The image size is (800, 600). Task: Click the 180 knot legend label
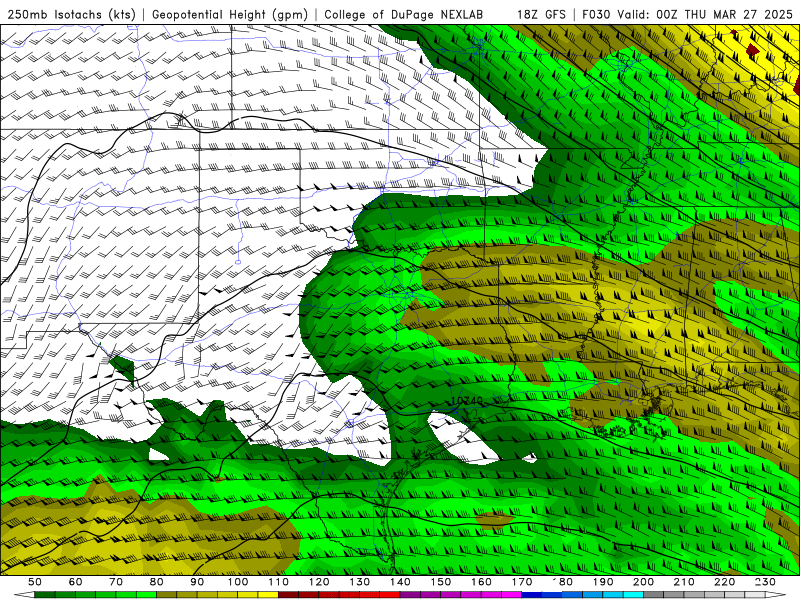[563, 582]
